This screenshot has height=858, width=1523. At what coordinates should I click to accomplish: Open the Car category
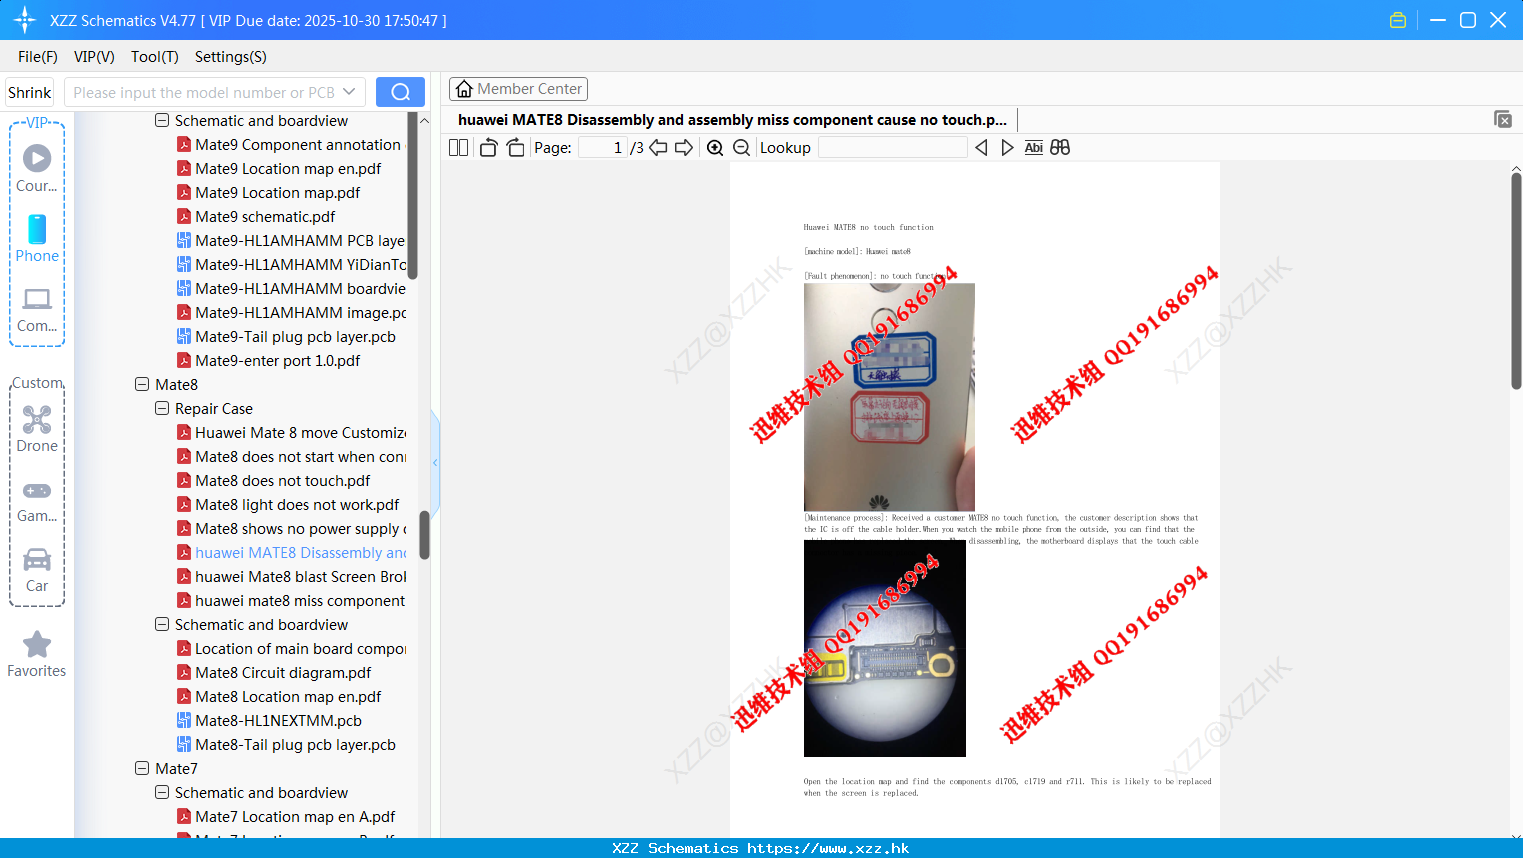37,570
